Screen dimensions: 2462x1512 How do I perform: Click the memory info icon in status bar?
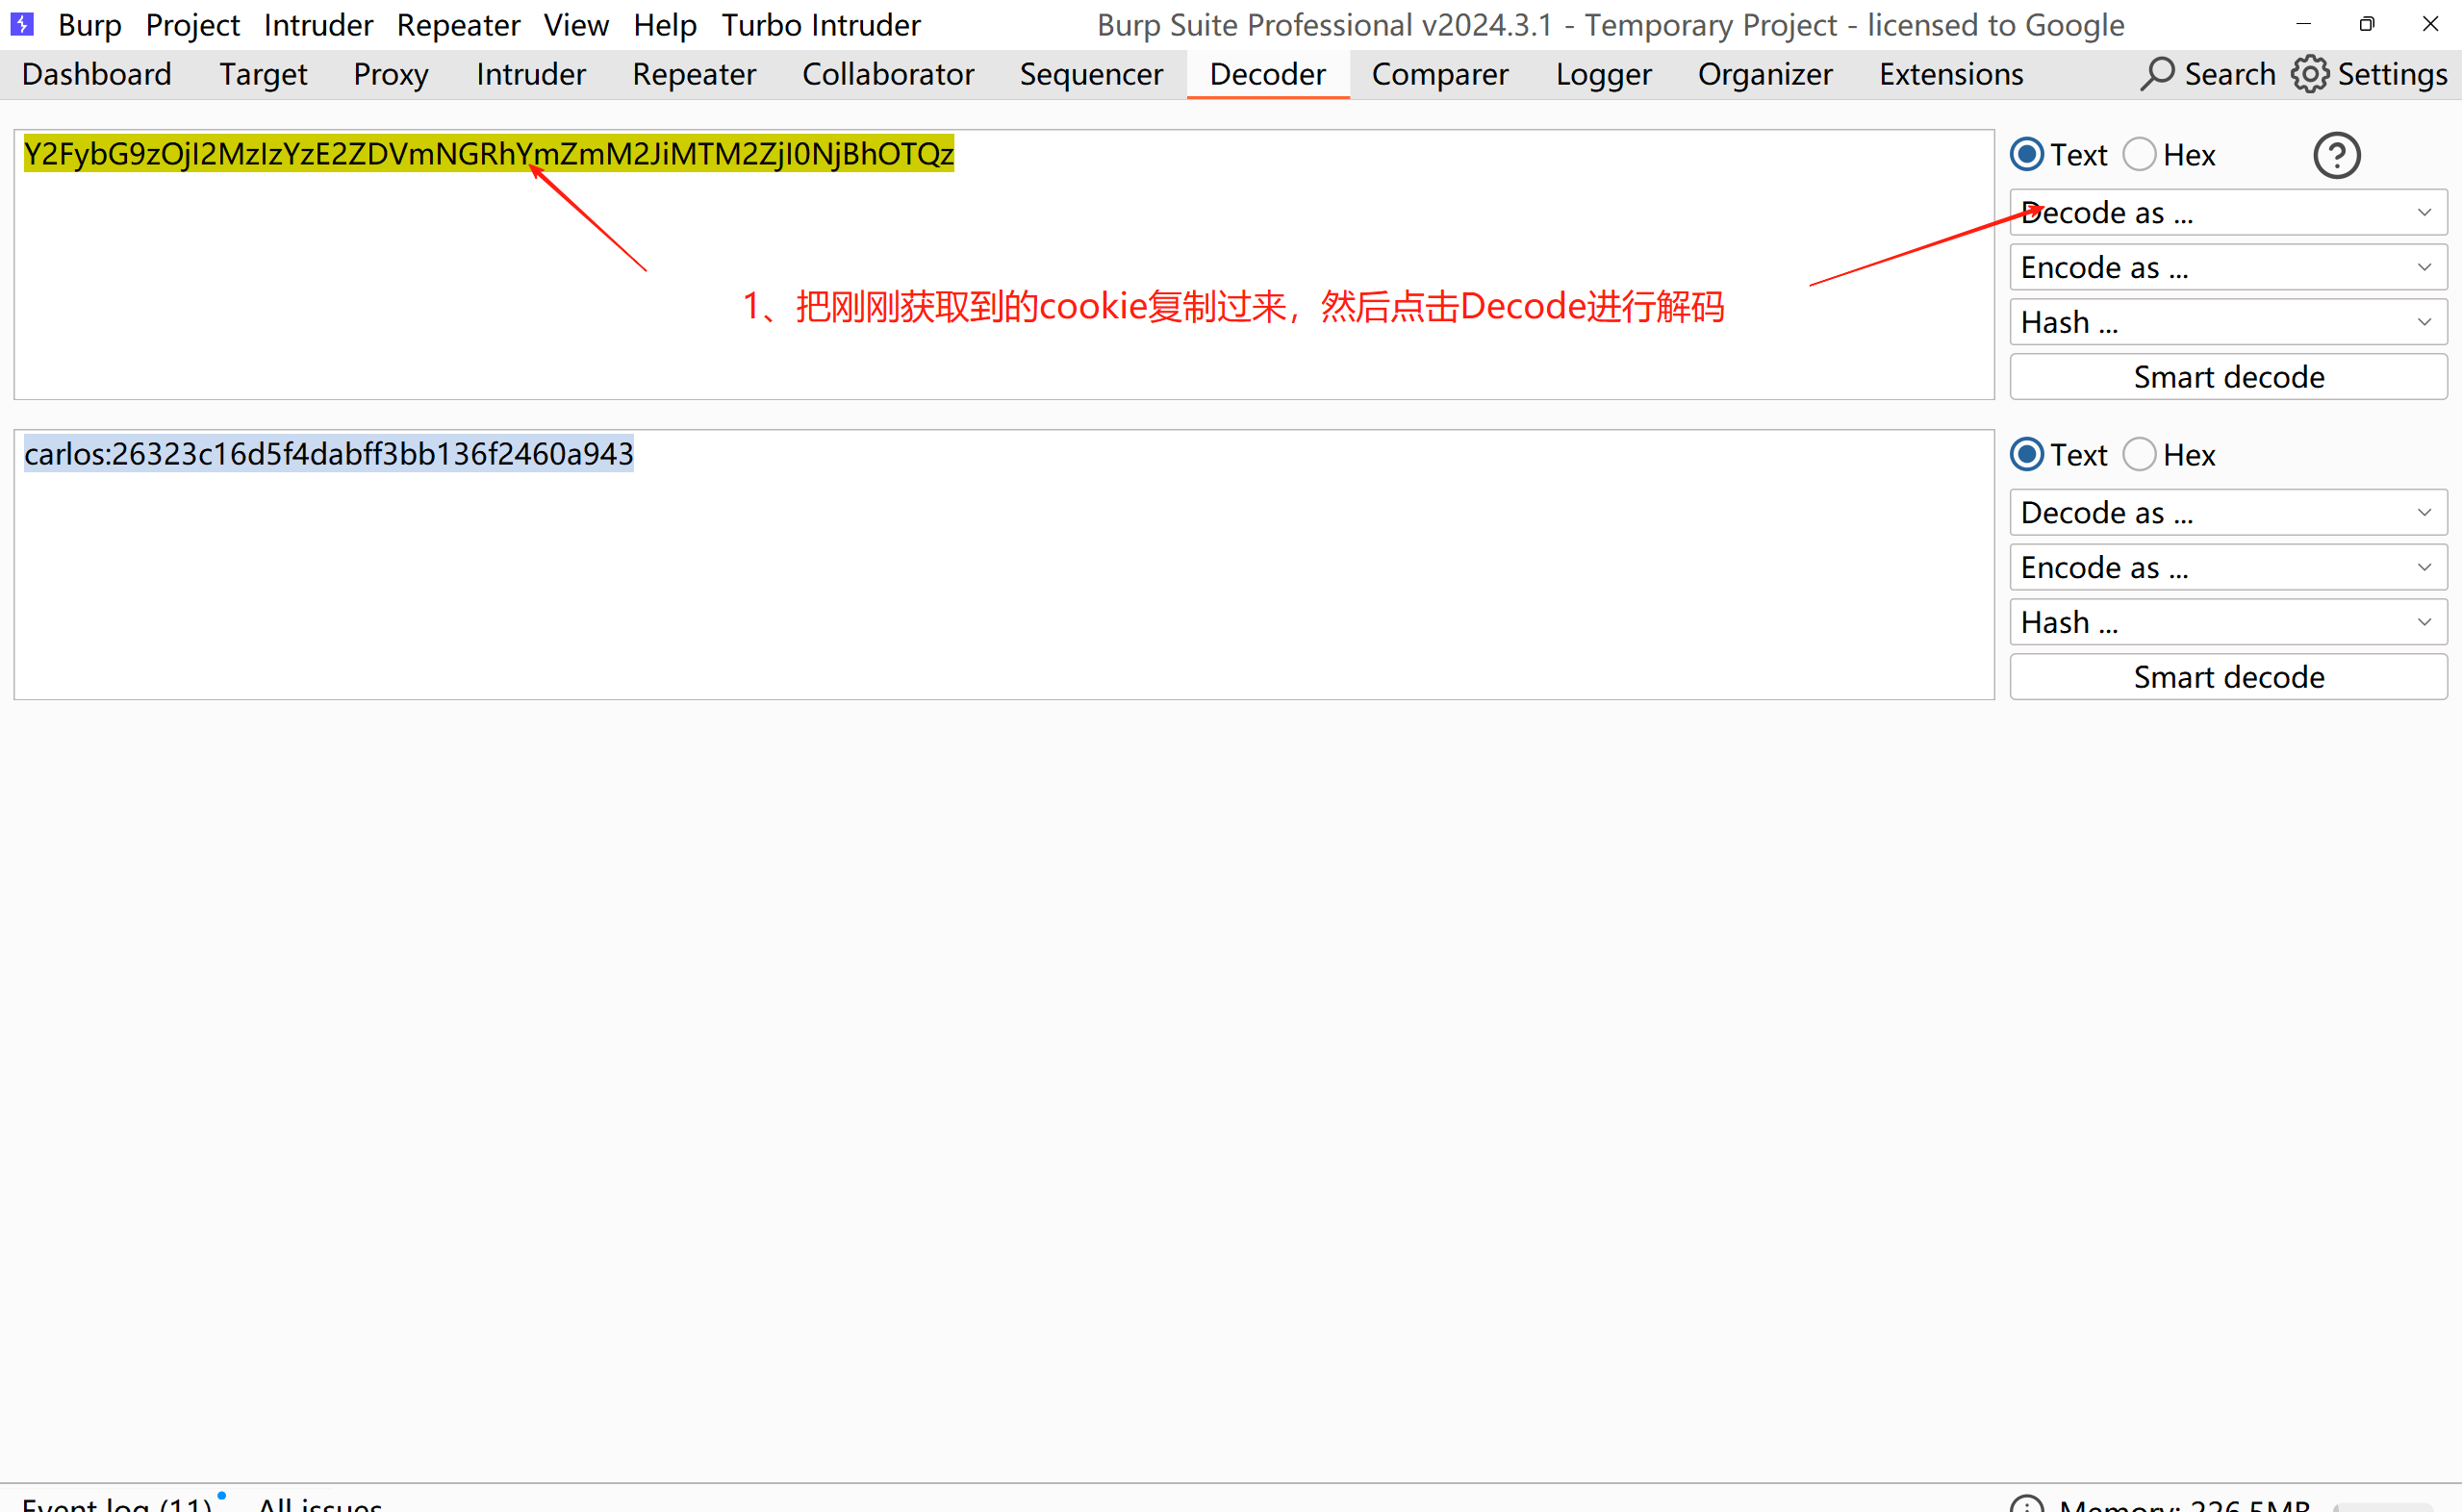(2027, 1503)
